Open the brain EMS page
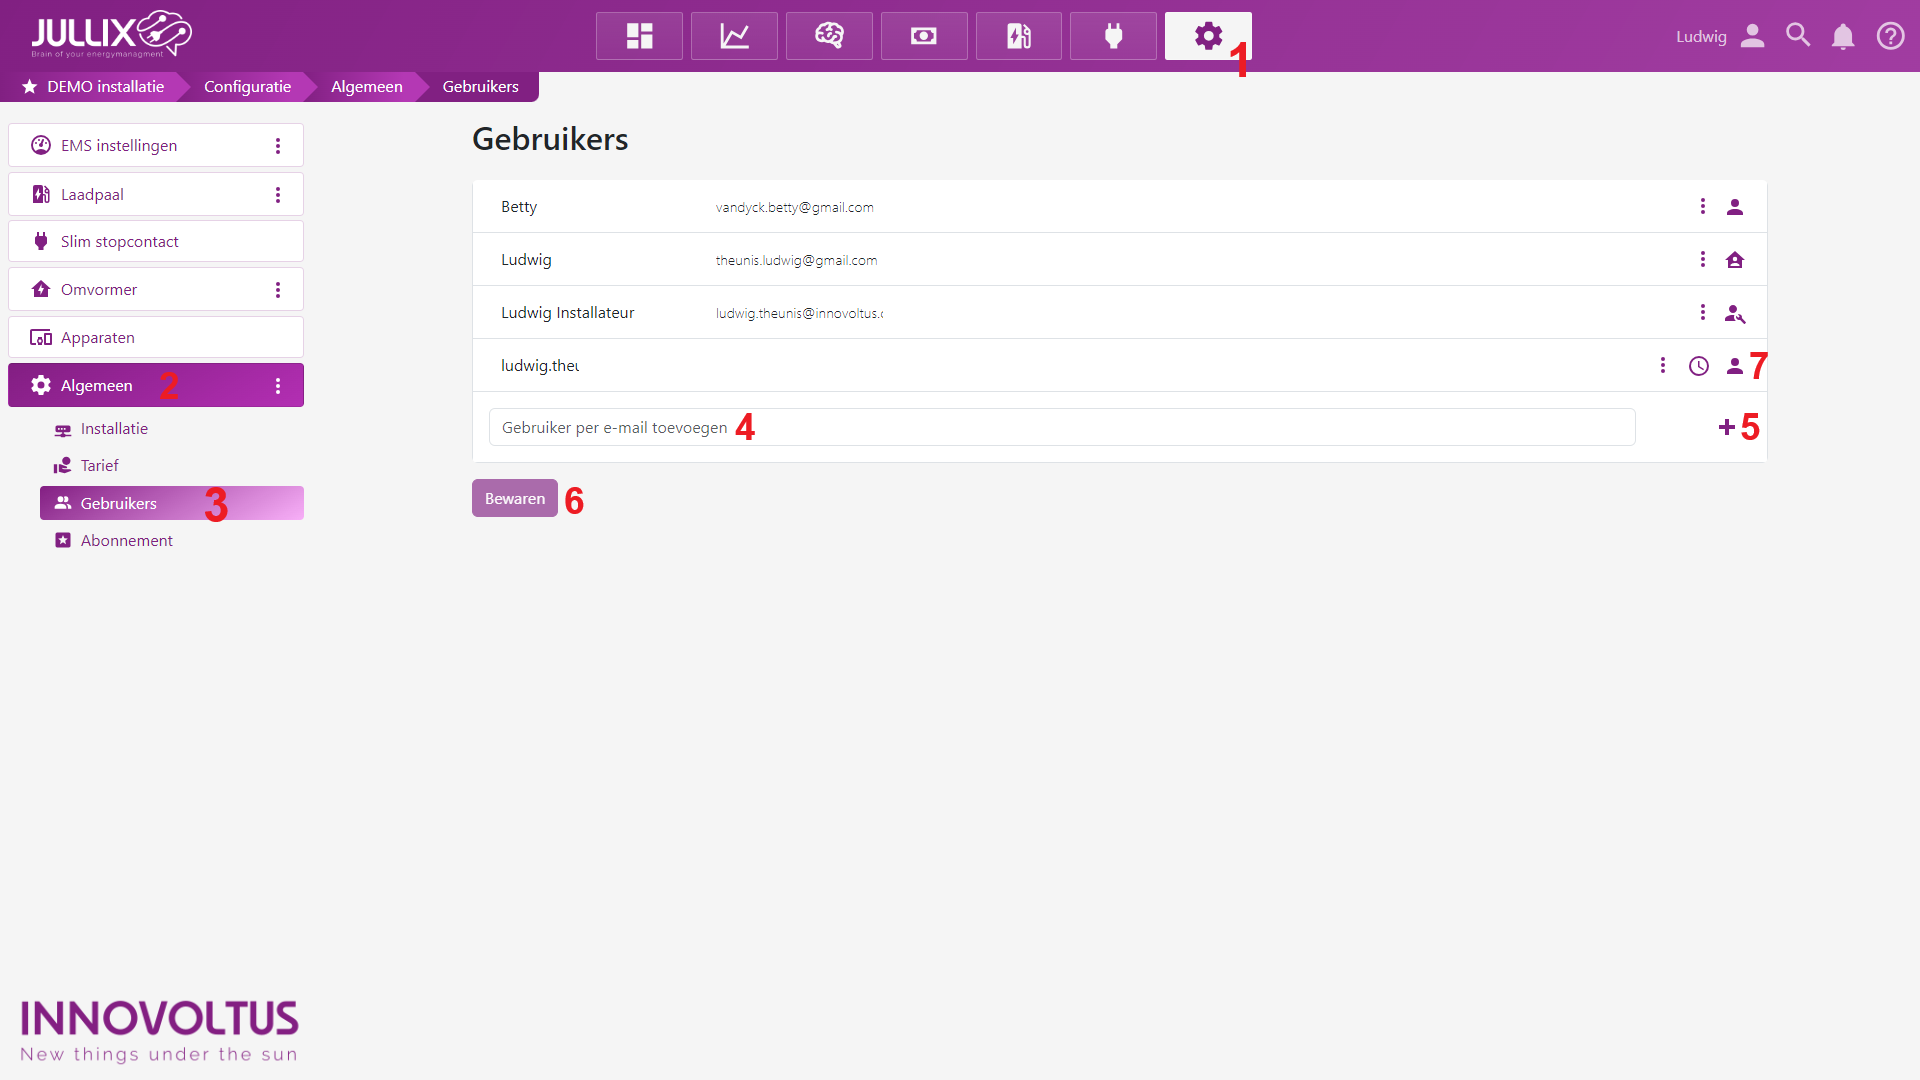The image size is (1920, 1080). pos(829,36)
